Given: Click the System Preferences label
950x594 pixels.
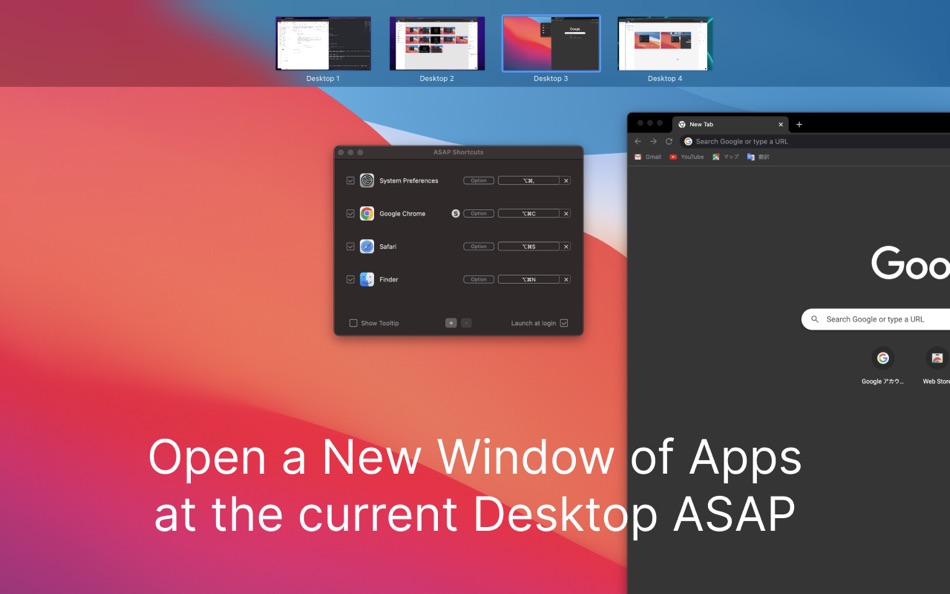Looking at the screenshot, I should [408, 181].
